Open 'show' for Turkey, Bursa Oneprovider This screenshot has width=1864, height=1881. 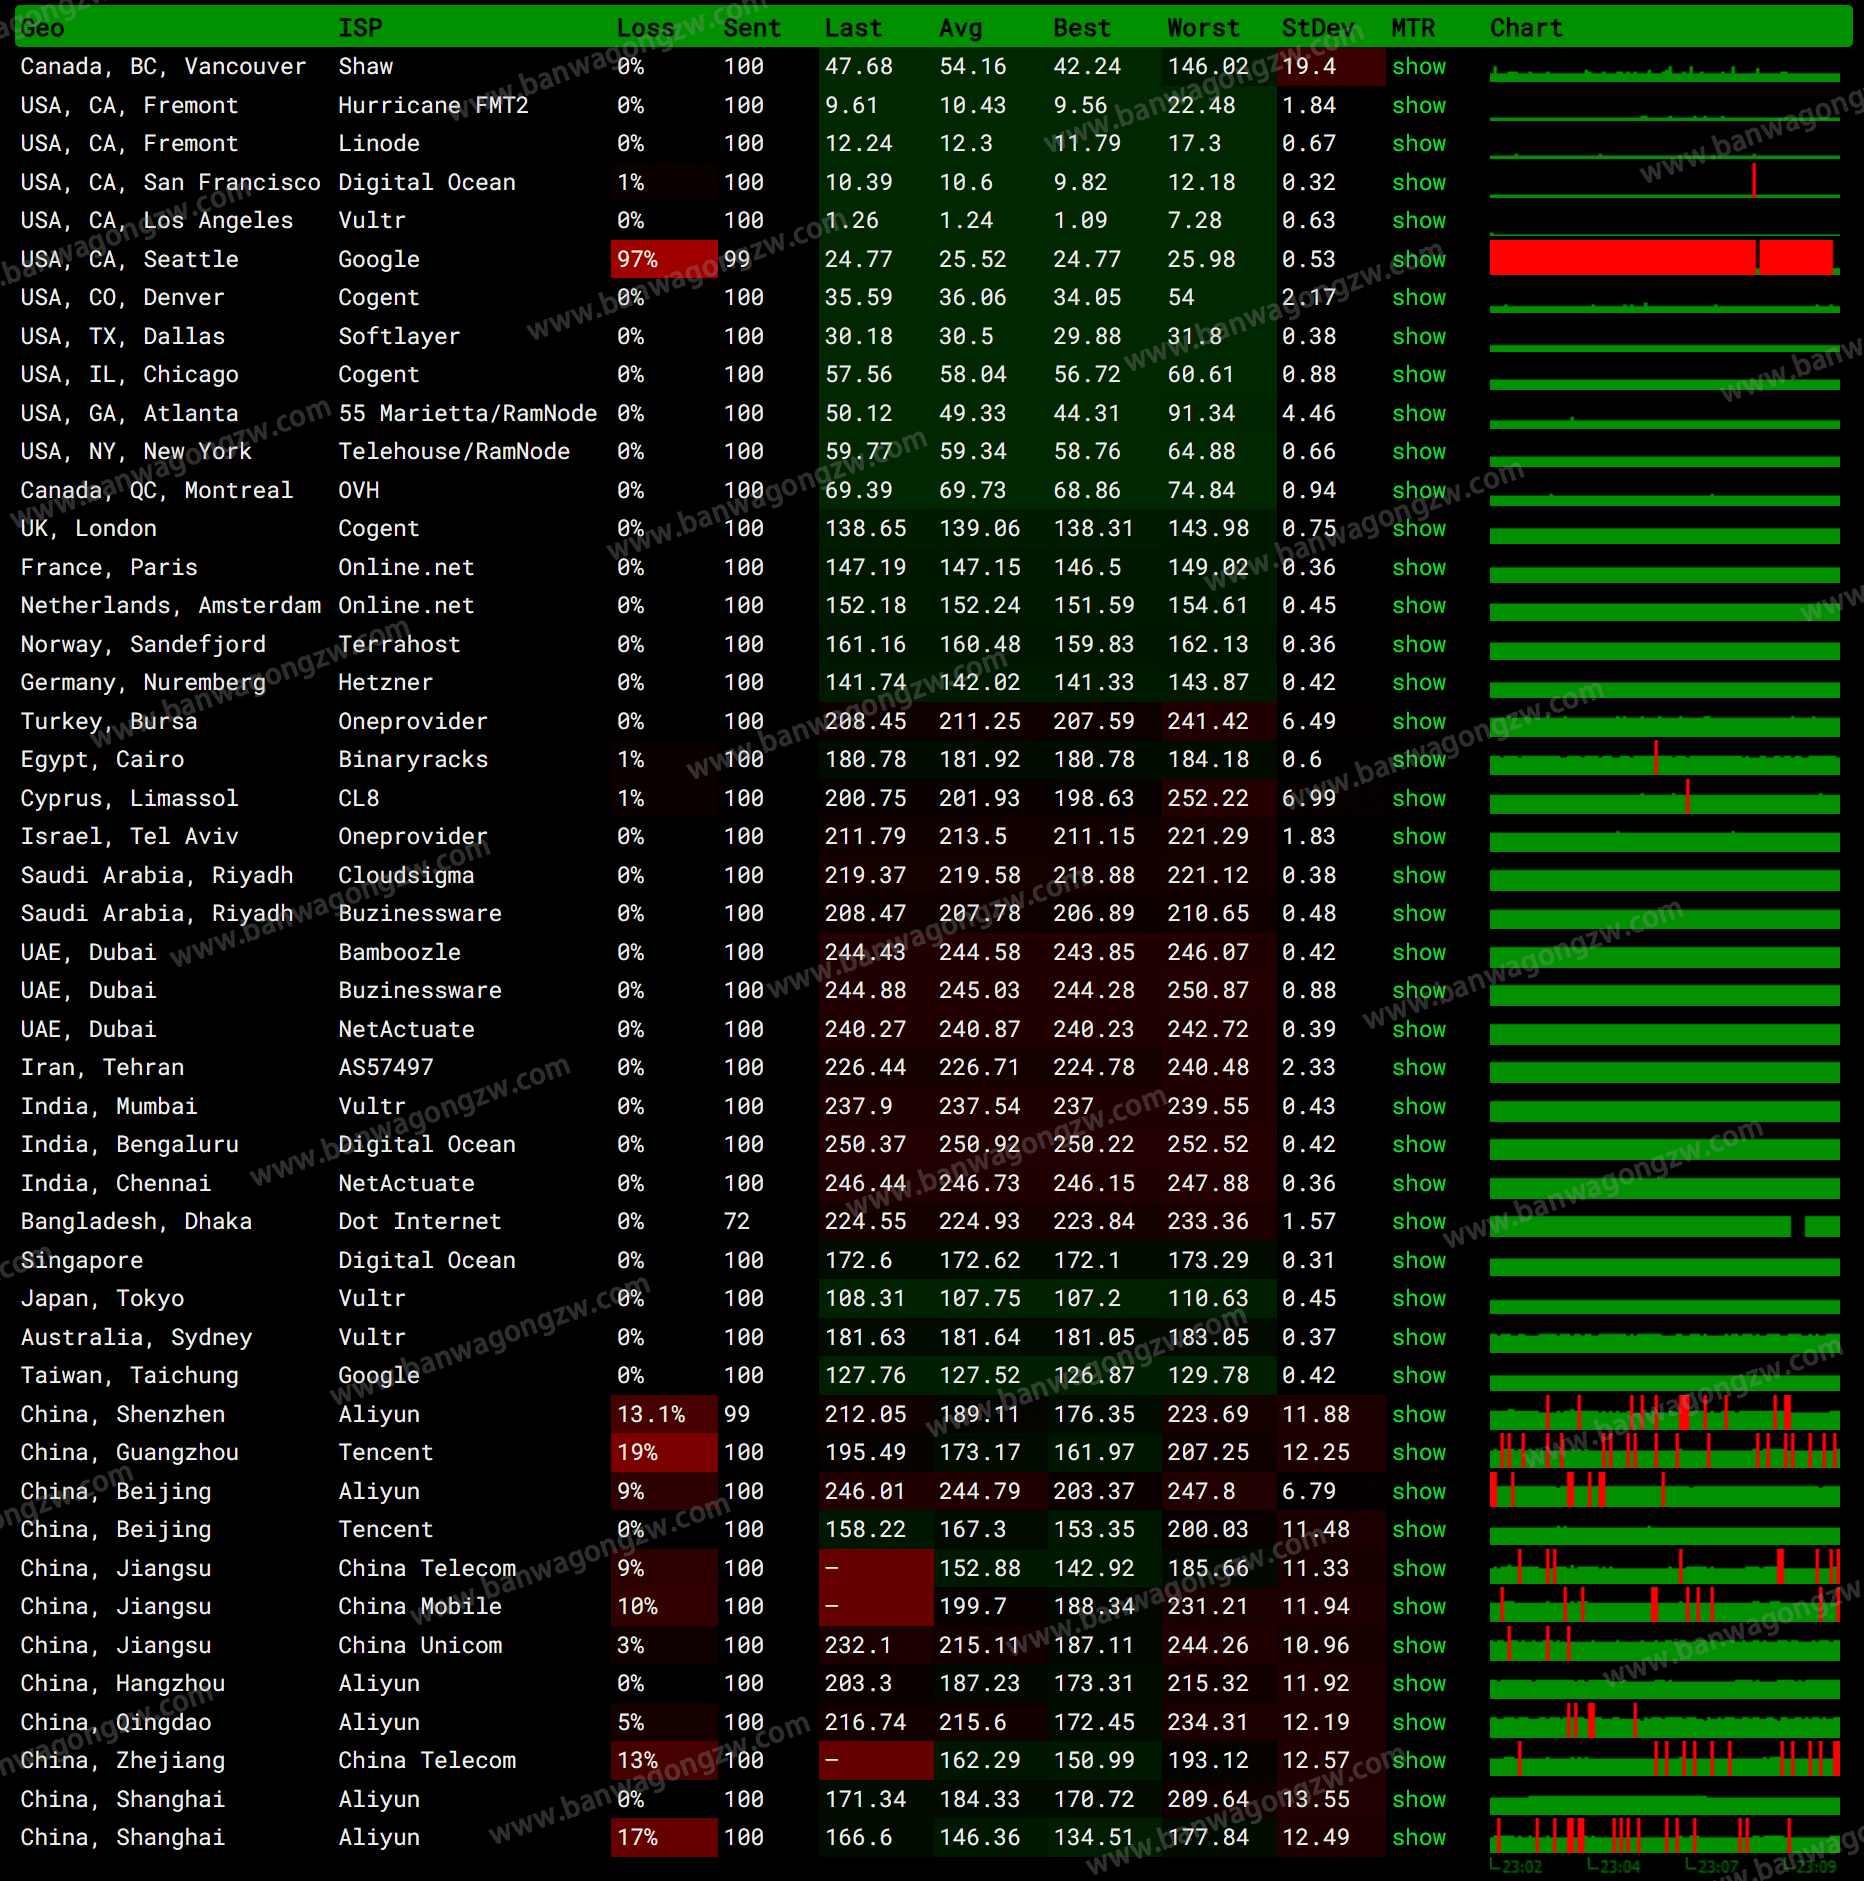pyautogui.click(x=1419, y=722)
